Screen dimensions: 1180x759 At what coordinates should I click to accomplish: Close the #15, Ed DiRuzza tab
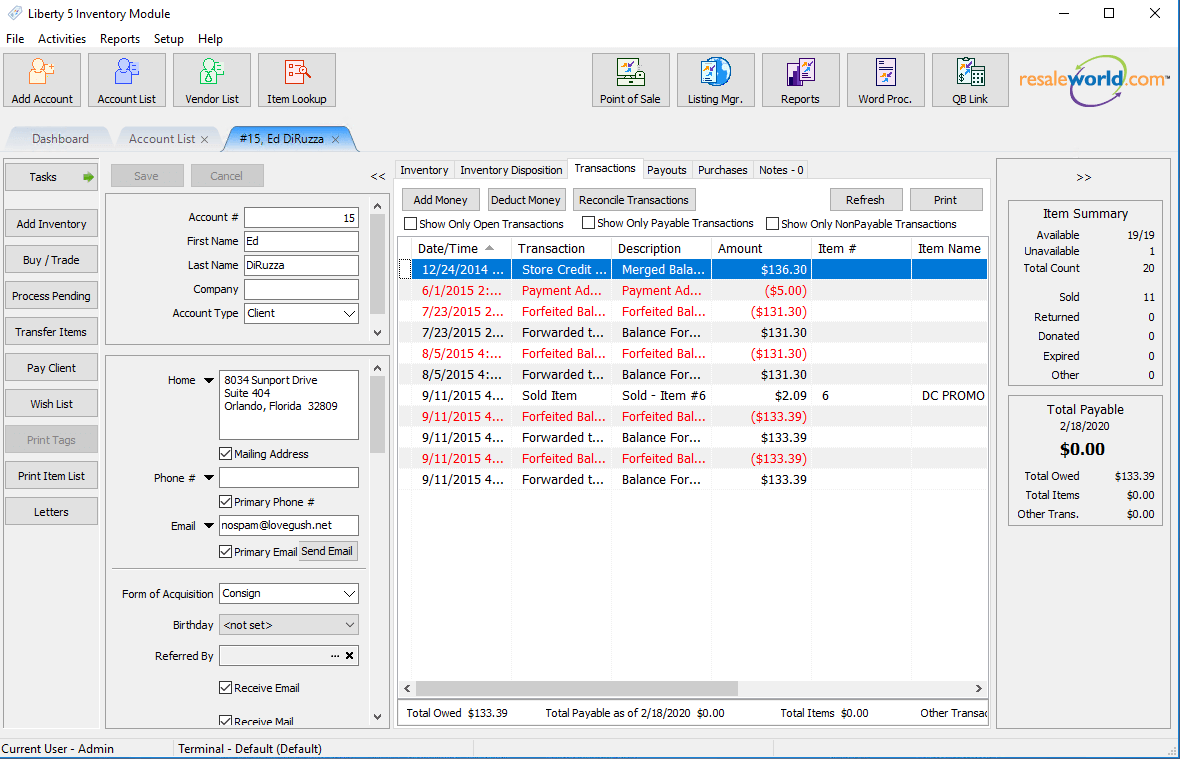point(336,139)
